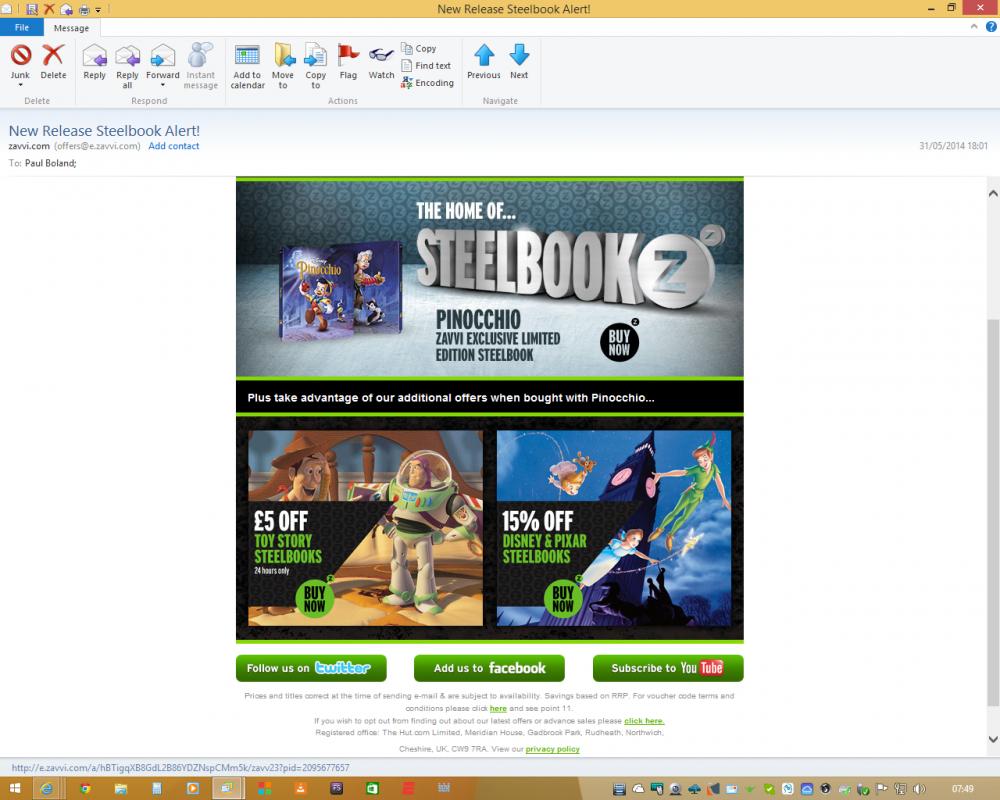Open the Disney & Pixar 15% off offer
Screen dimensions: 1000x800
[x=614, y=528]
